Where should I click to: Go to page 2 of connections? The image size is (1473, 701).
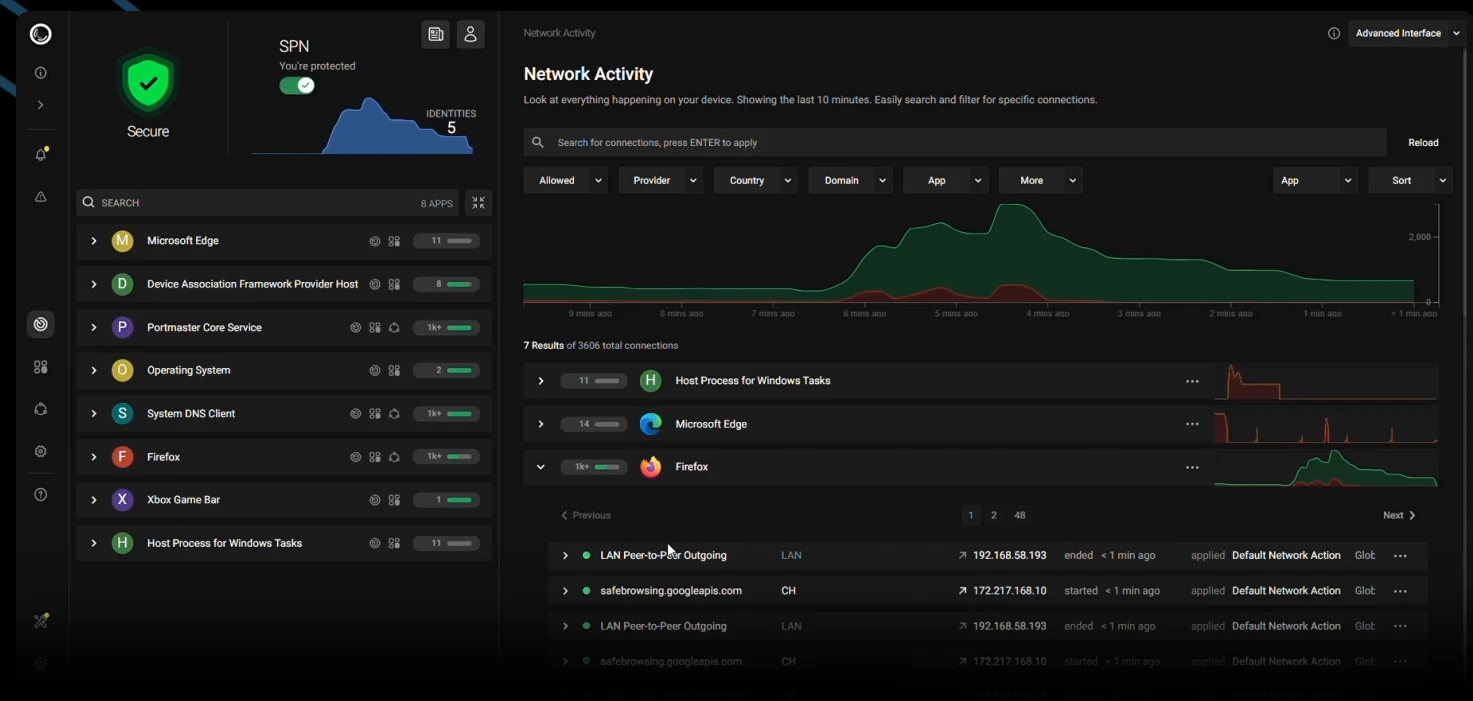(x=994, y=515)
